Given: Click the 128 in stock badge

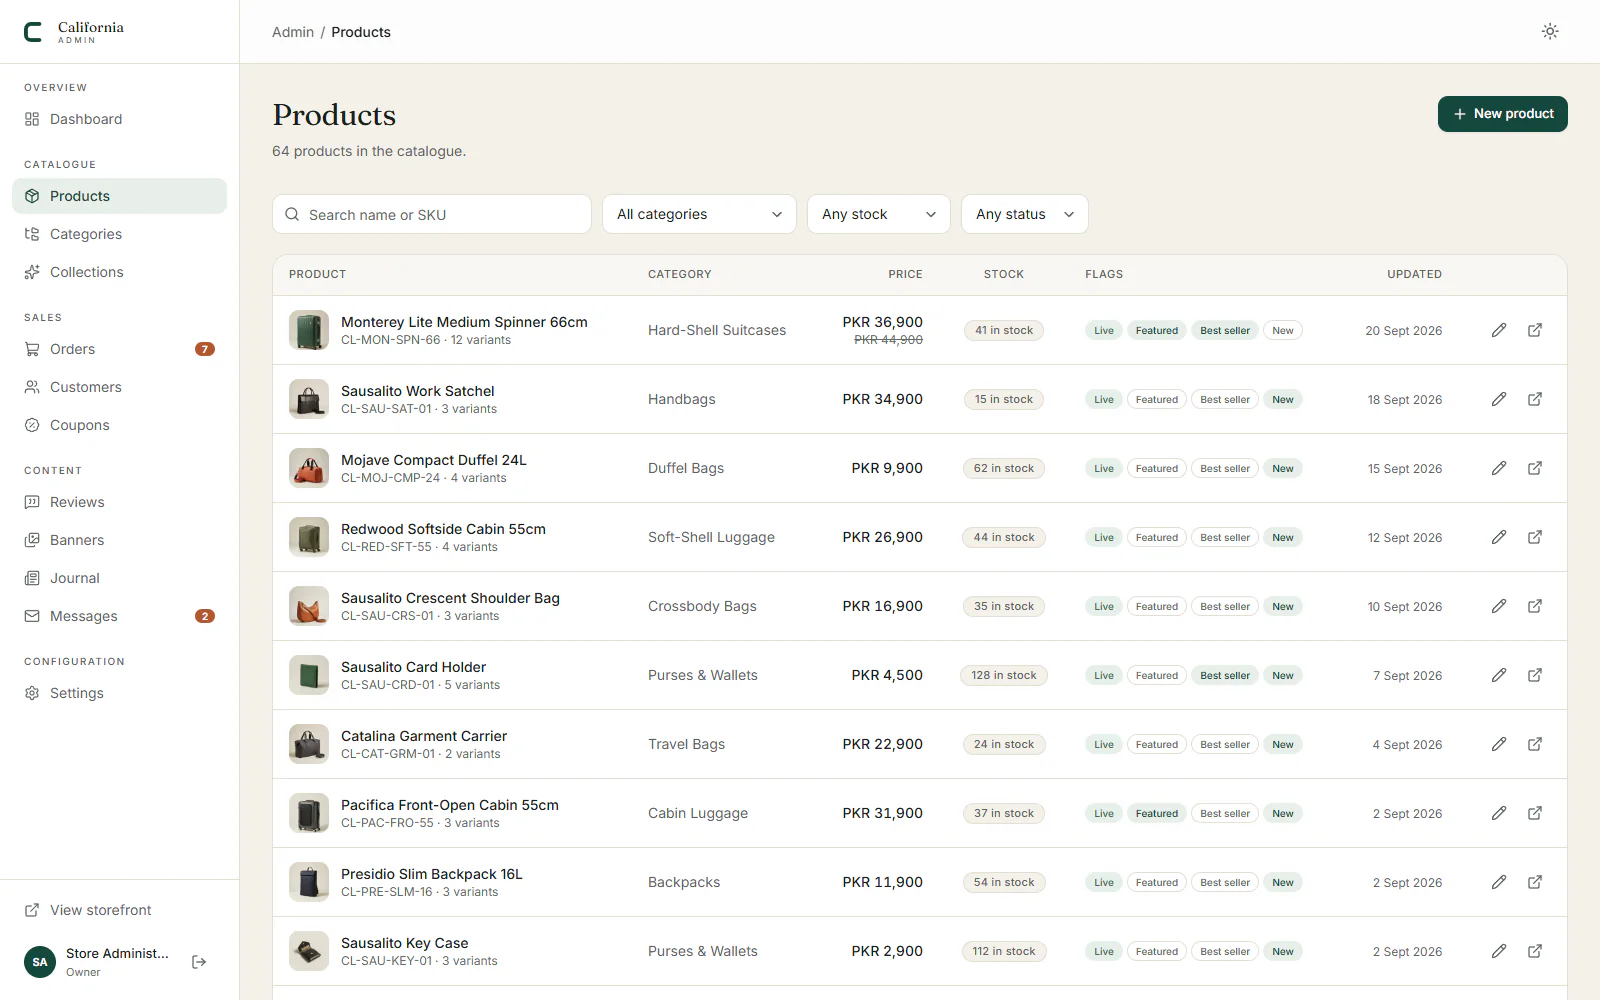Looking at the screenshot, I should (x=1004, y=675).
